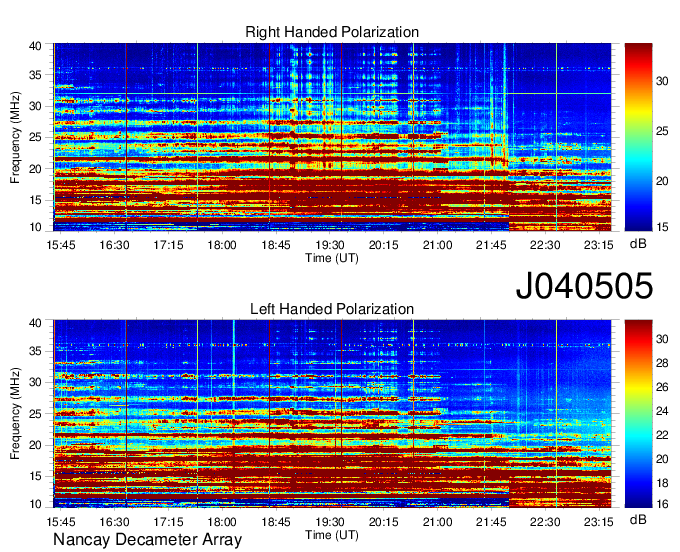This screenshot has width=680, height=552.
Task: Click the "Nancay Decameter Array" caption
Action: (147, 540)
